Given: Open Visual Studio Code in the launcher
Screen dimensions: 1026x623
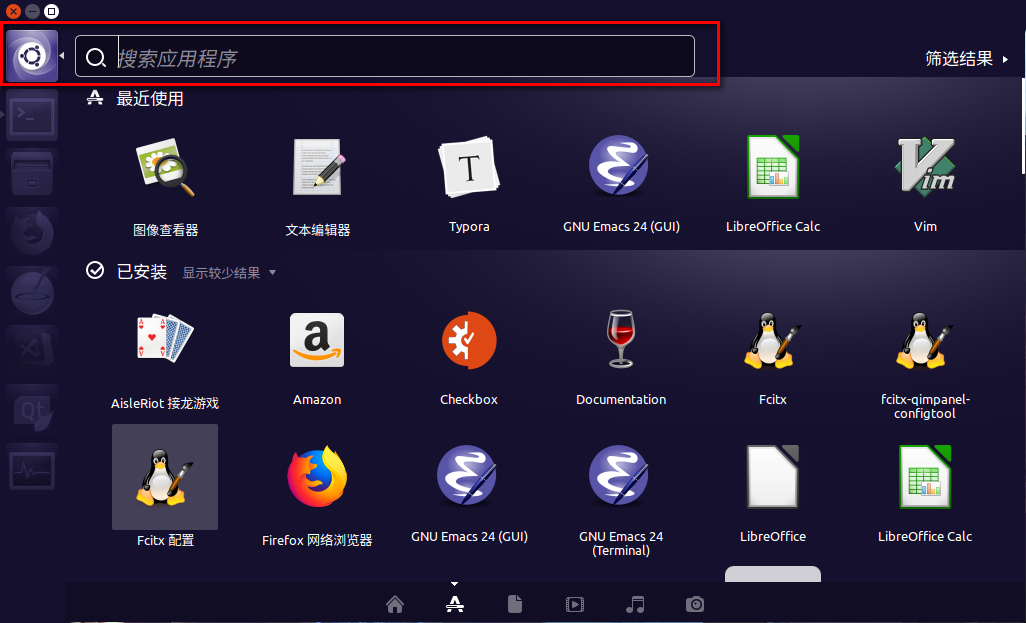Looking at the screenshot, I should [32, 350].
